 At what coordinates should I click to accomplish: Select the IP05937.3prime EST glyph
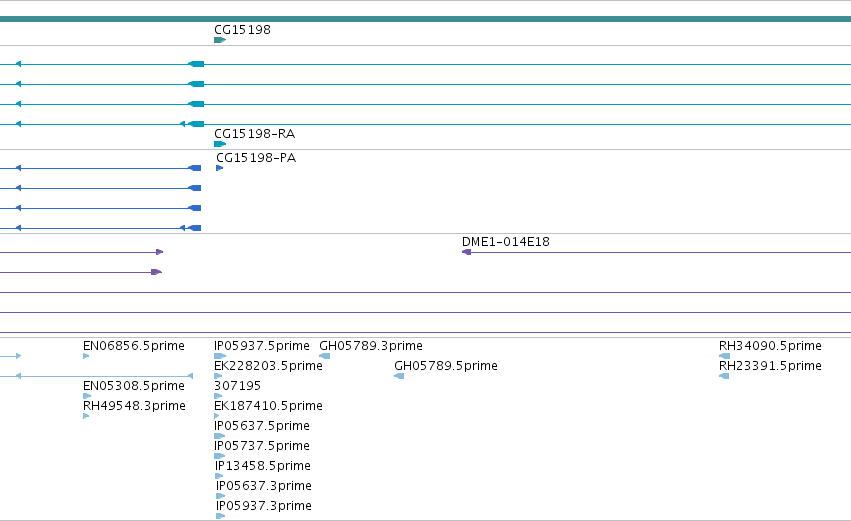(x=220, y=516)
